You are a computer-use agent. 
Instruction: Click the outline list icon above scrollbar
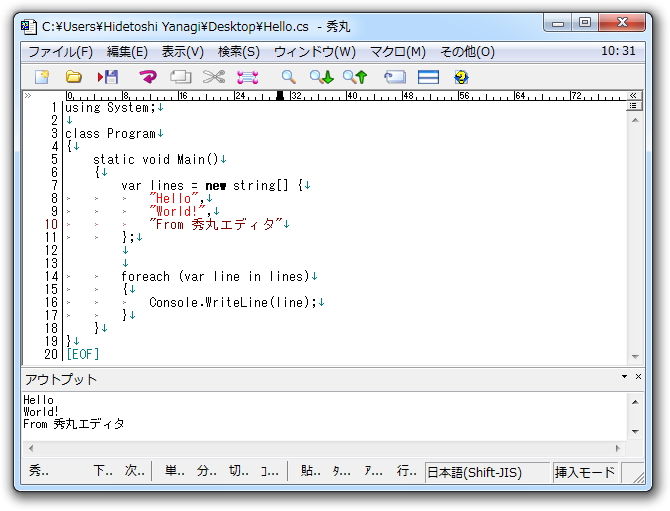tap(633, 106)
